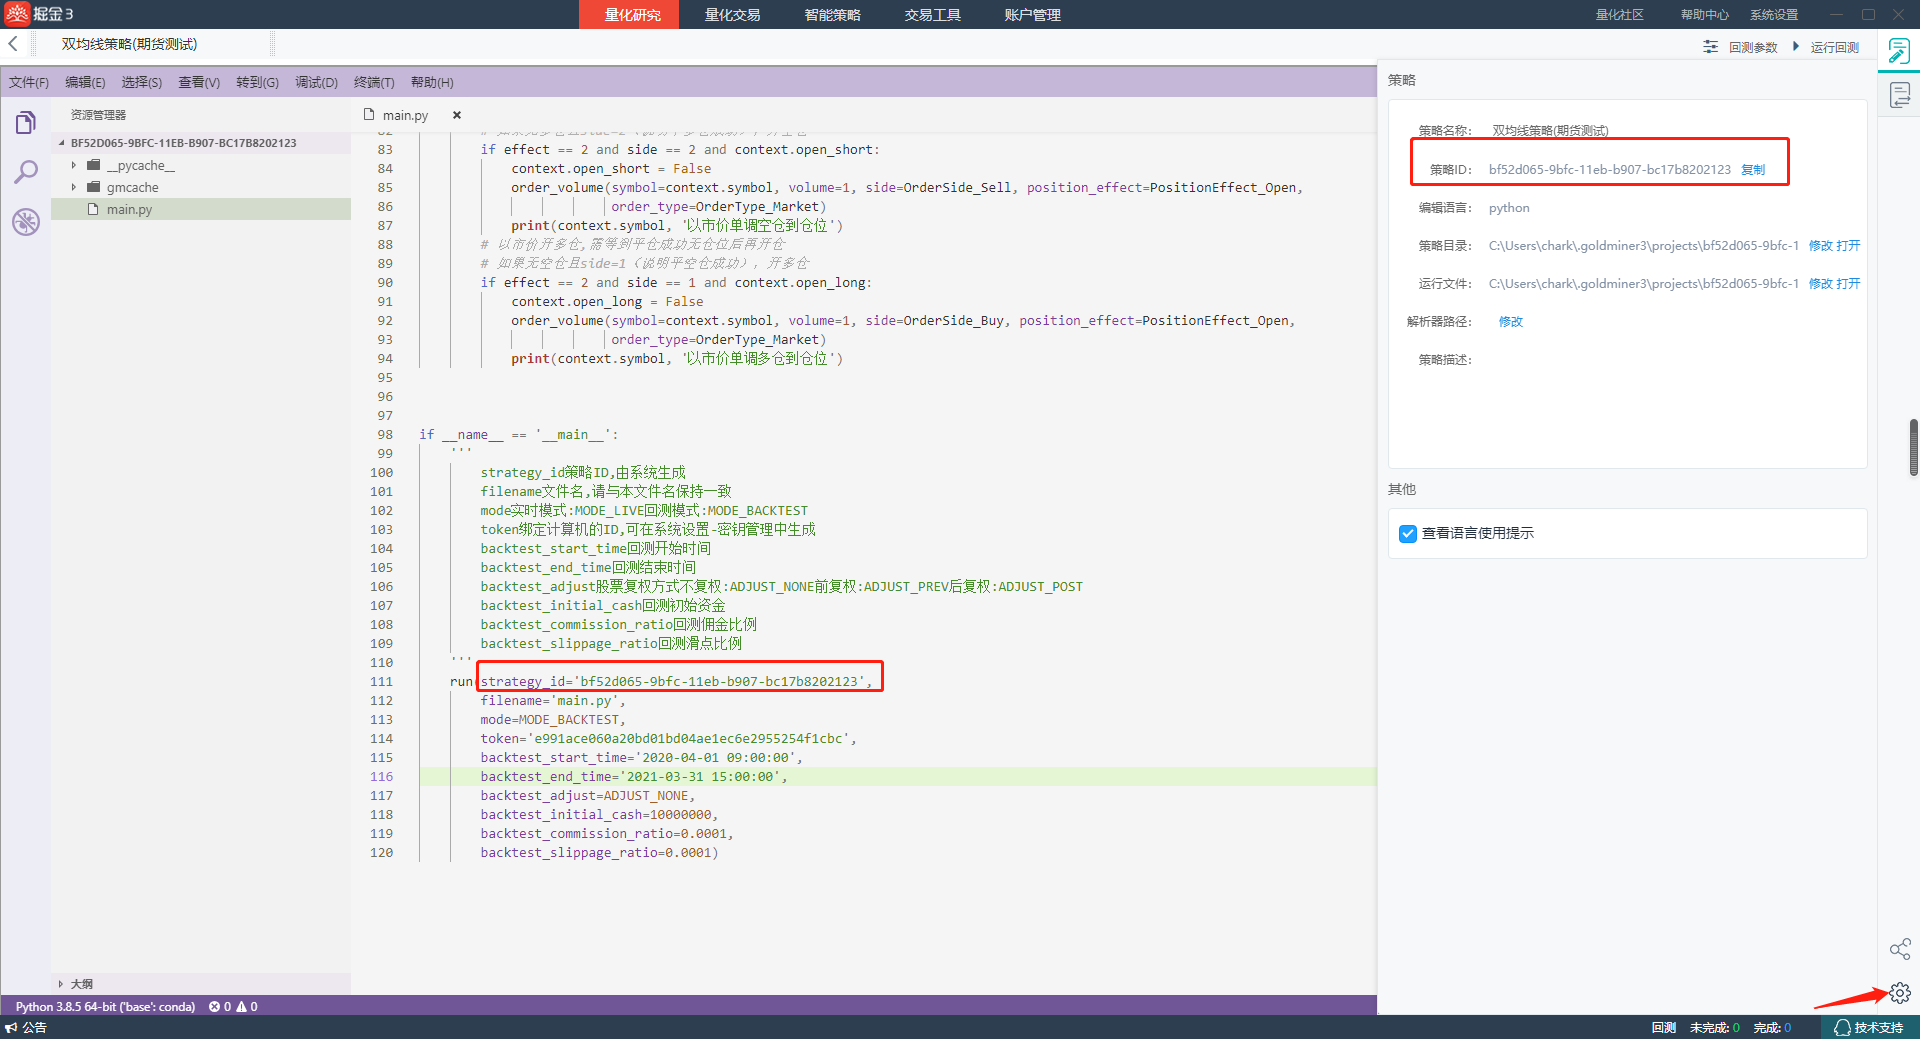Click the backtest_initial_cash value on line 118

point(681,815)
